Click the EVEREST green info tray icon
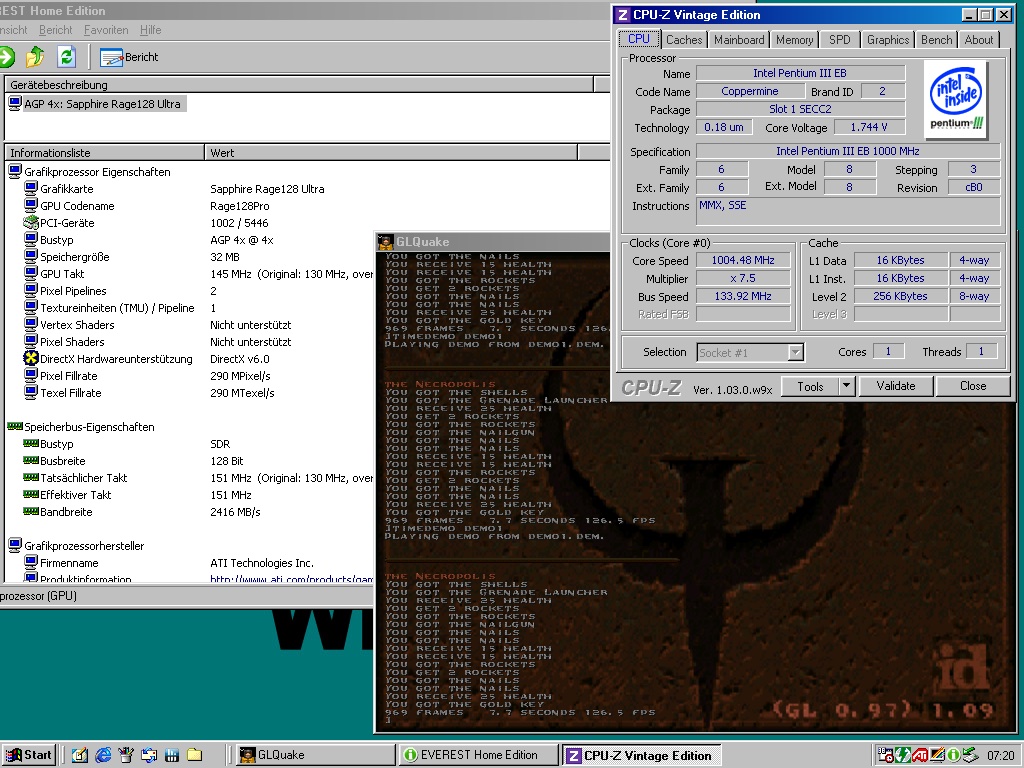The height and width of the screenshot is (768, 1024). click(x=953, y=756)
